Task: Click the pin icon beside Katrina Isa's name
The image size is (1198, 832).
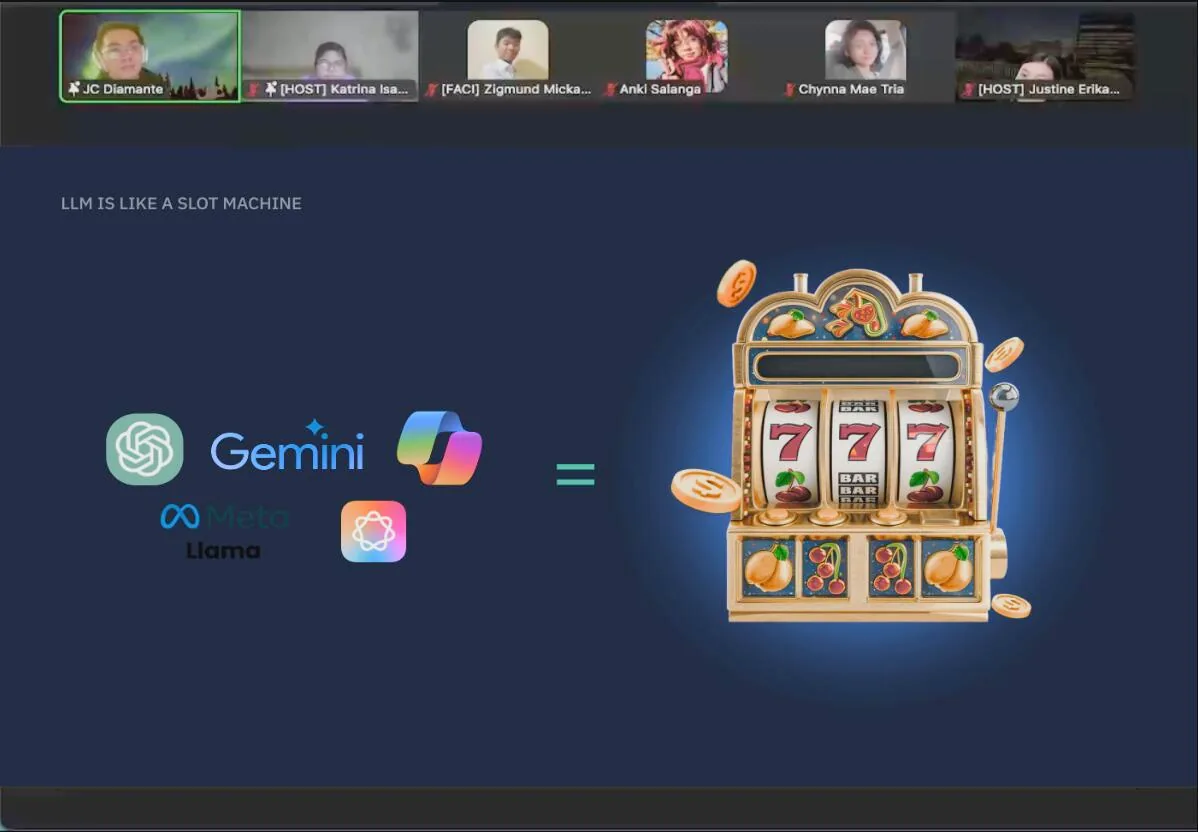Action: tap(270, 89)
